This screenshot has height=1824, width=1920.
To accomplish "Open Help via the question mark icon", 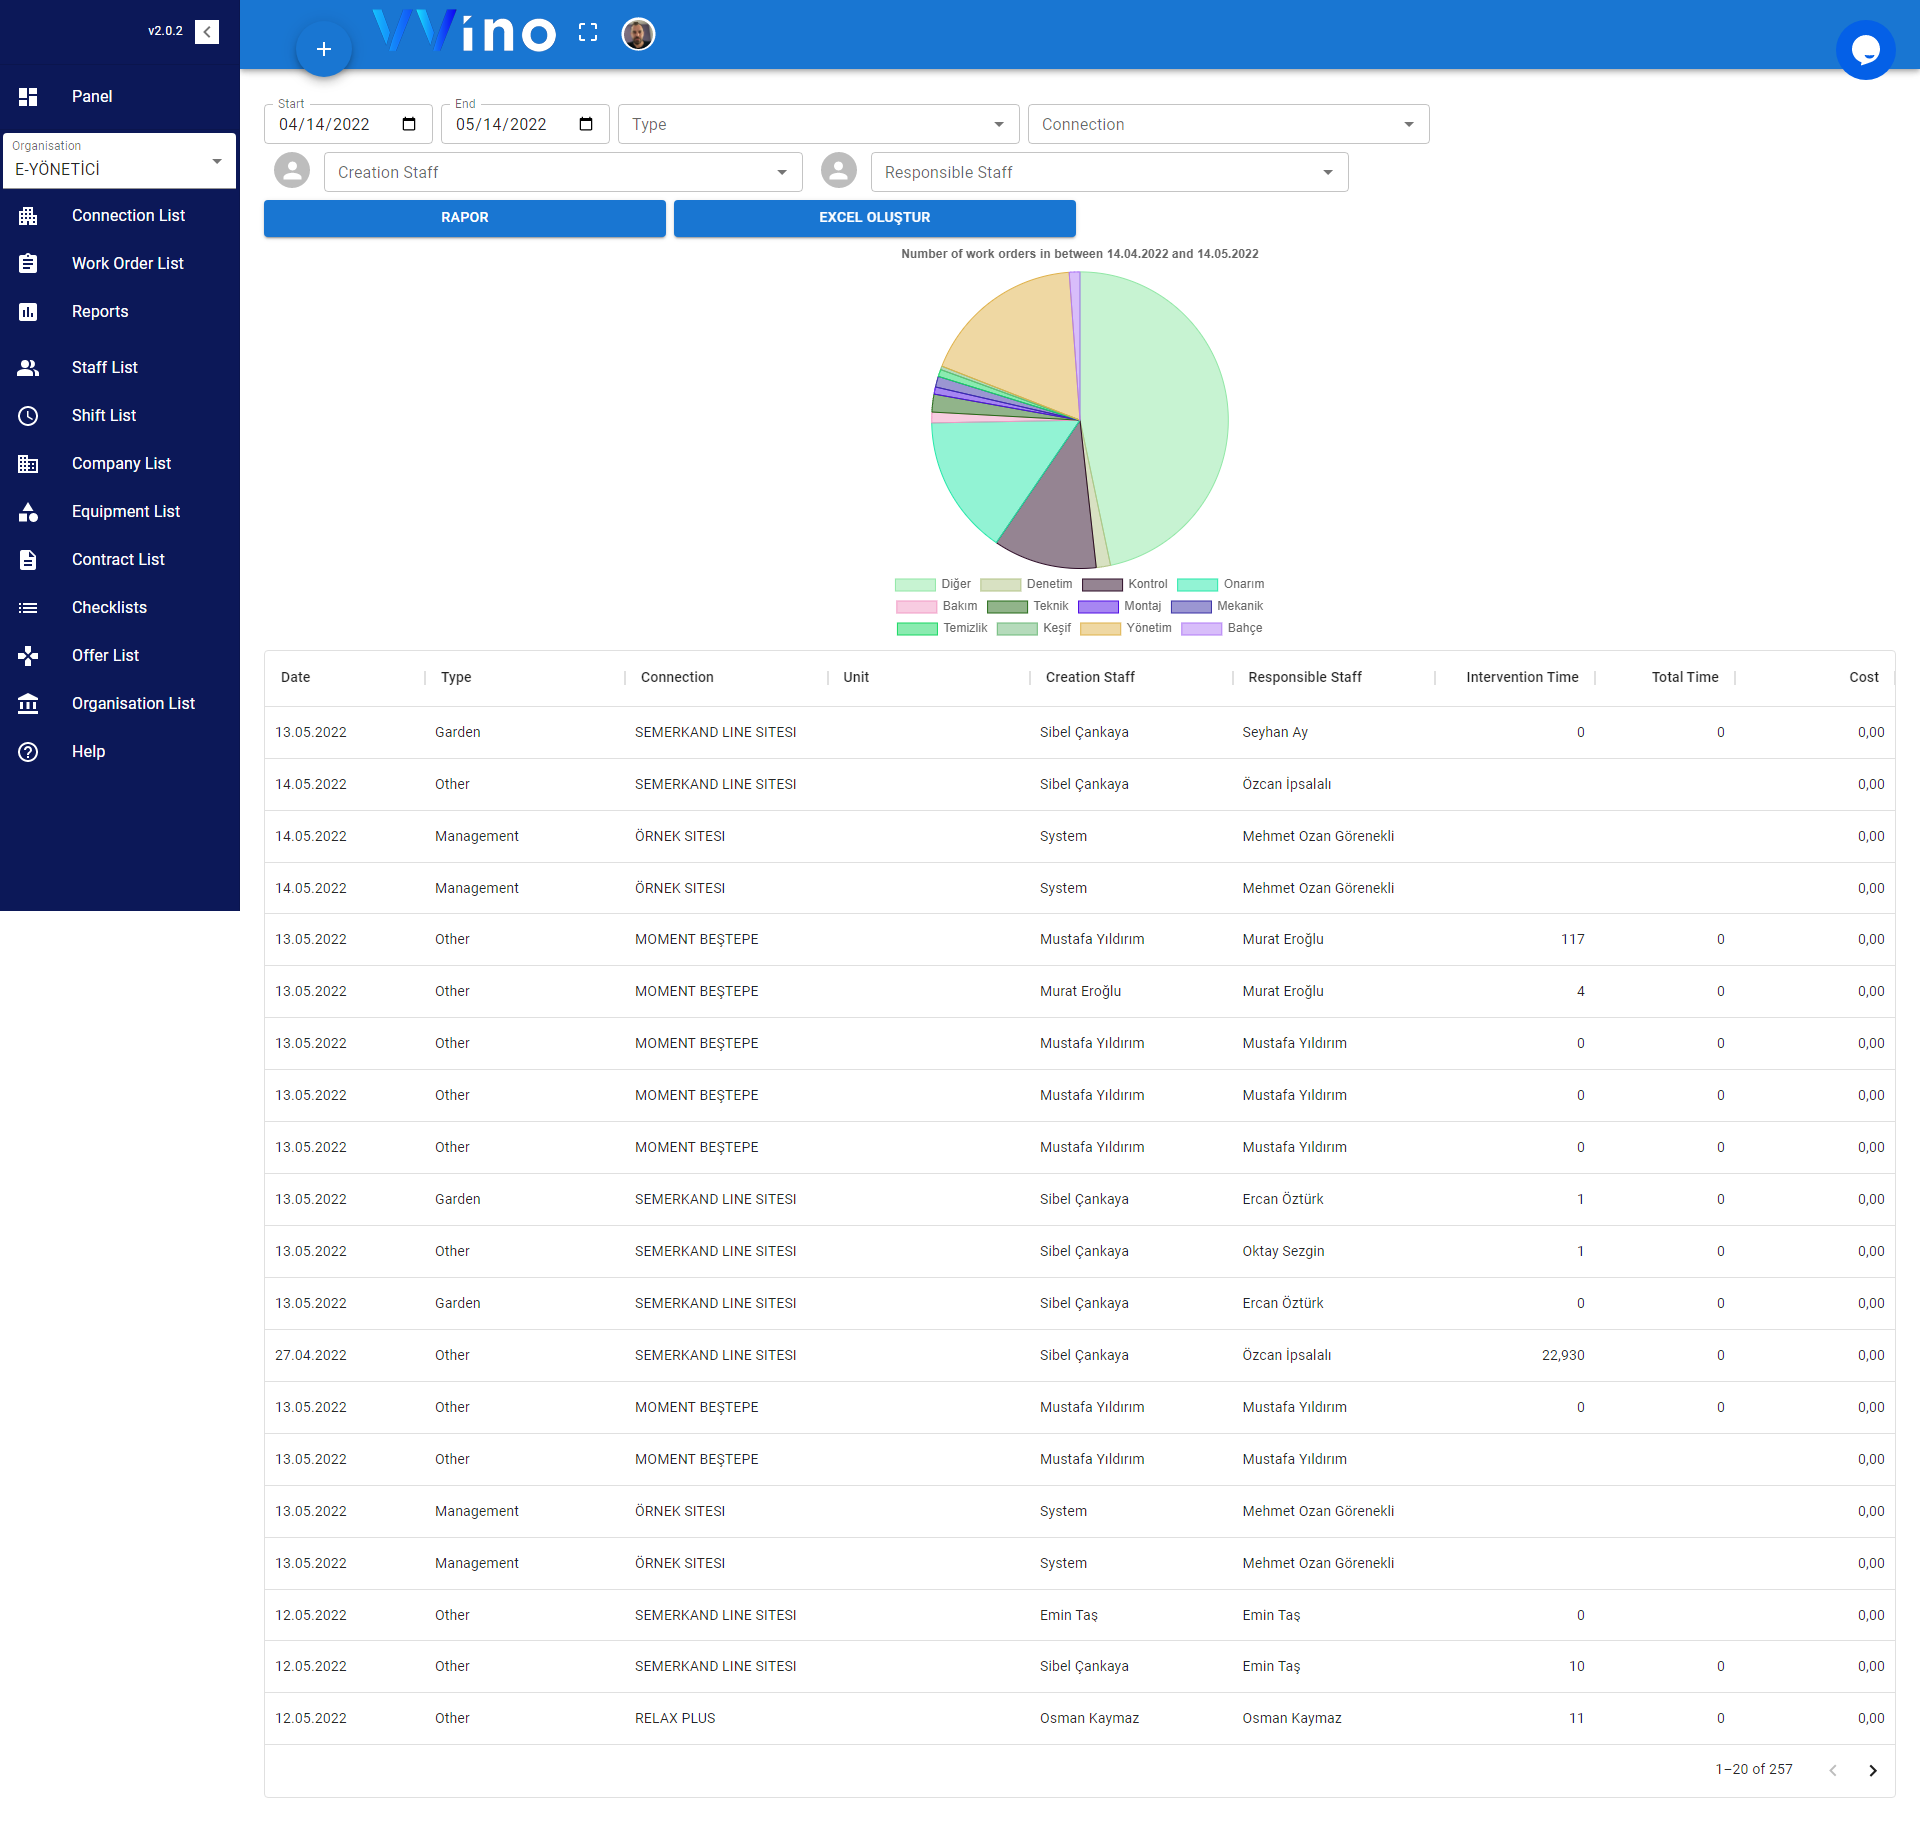I will pos(28,752).
